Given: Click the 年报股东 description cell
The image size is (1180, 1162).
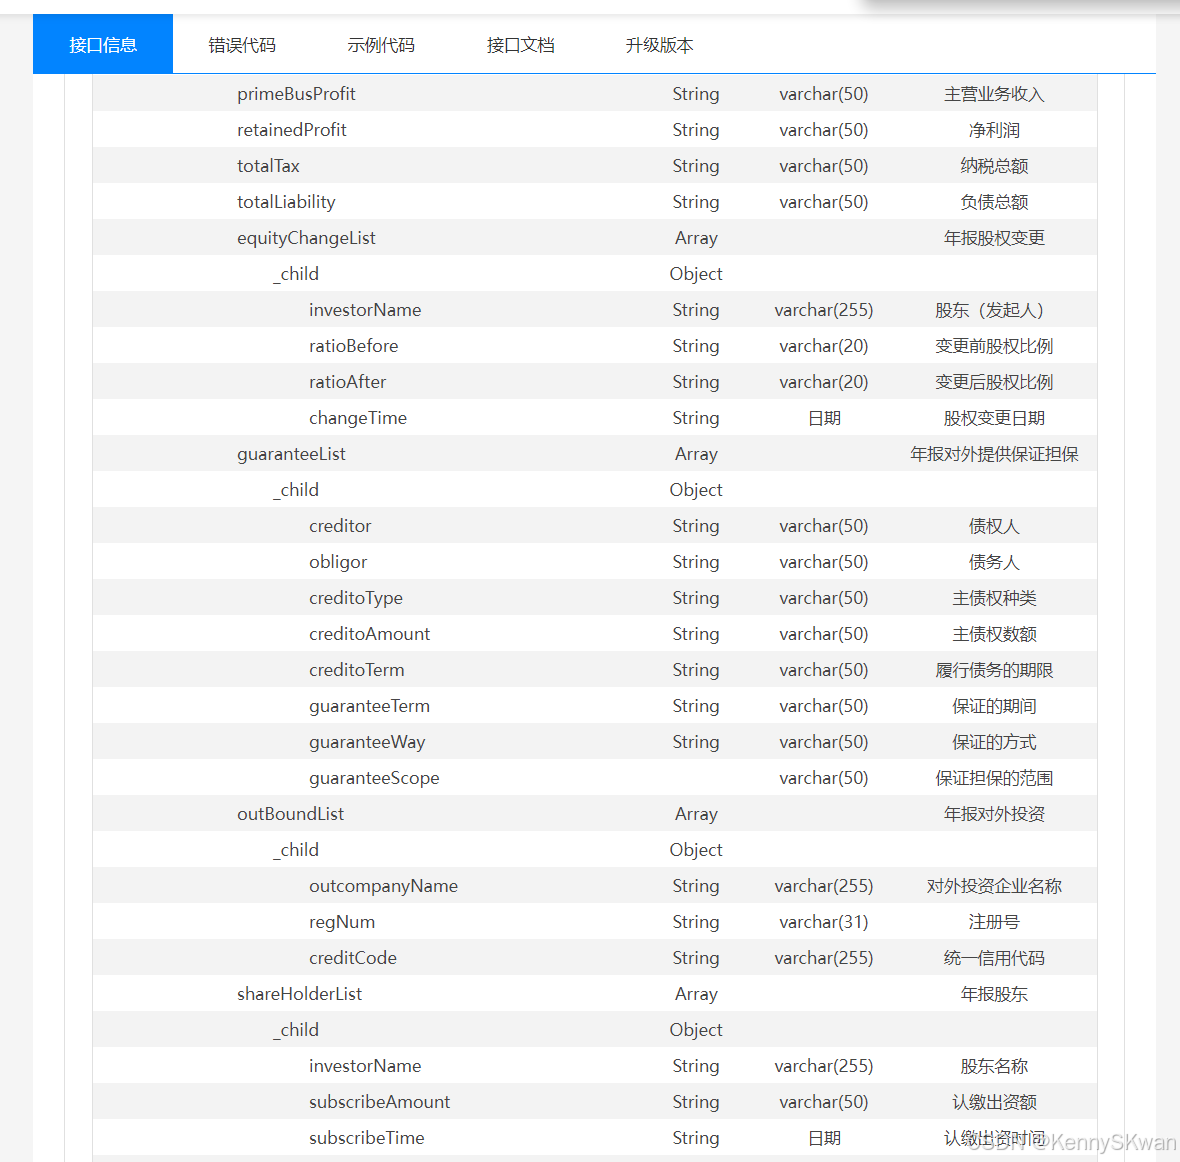Looking at the screenshot, I should tap(993, 995).
